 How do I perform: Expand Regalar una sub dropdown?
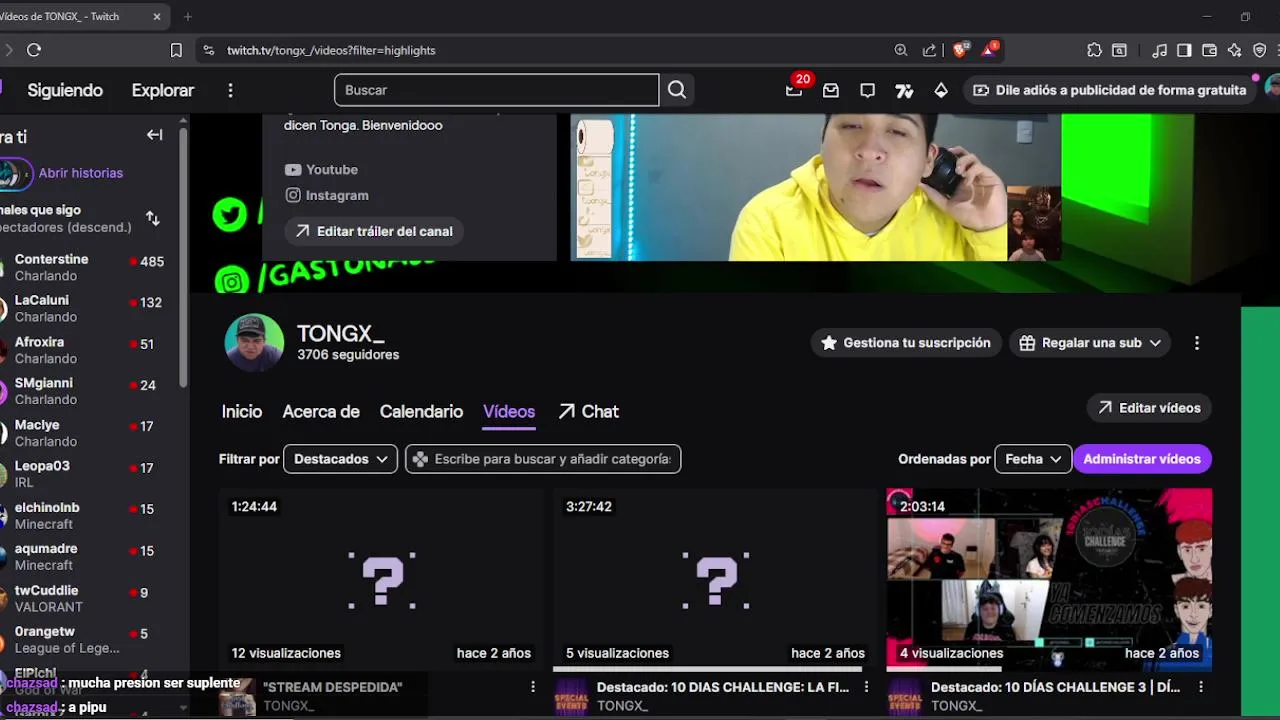pyautogui.click(x=1090, y=343)
